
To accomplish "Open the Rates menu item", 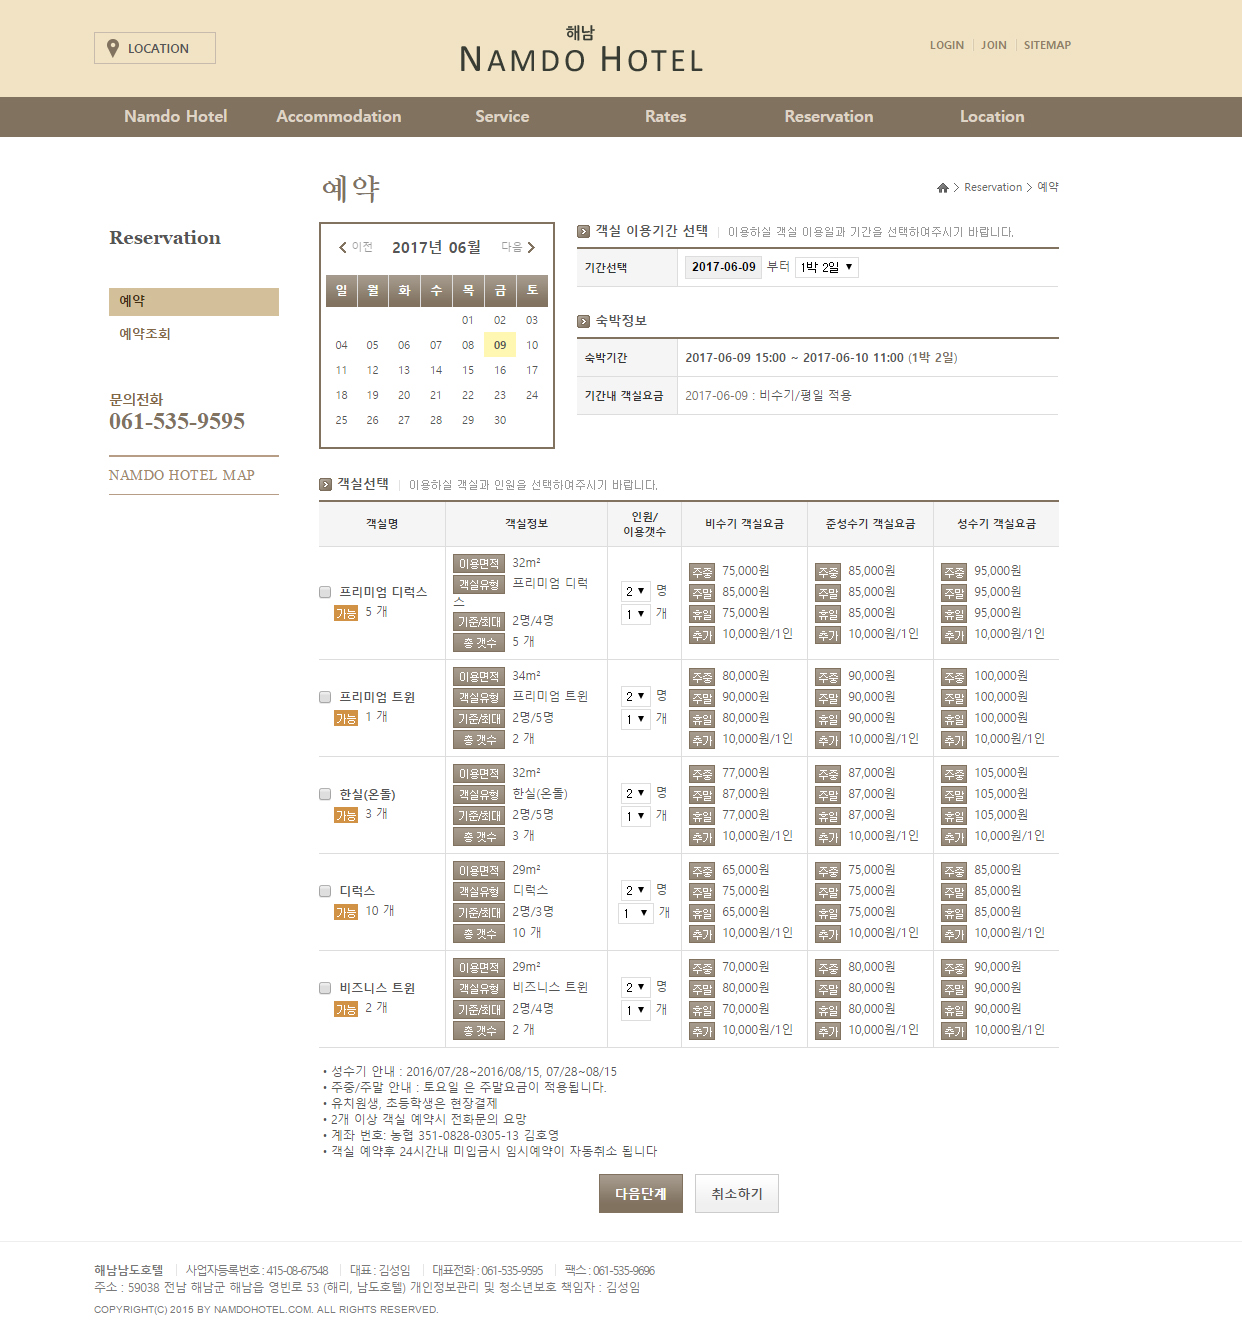I will pyautogui.click(x=665, y=117).
